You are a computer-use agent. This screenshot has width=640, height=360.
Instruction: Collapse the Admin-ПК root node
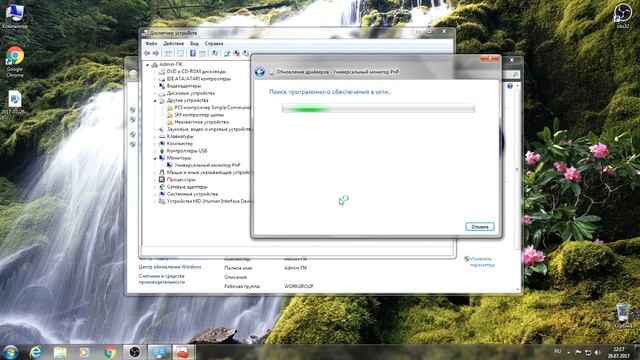[148, 64]
